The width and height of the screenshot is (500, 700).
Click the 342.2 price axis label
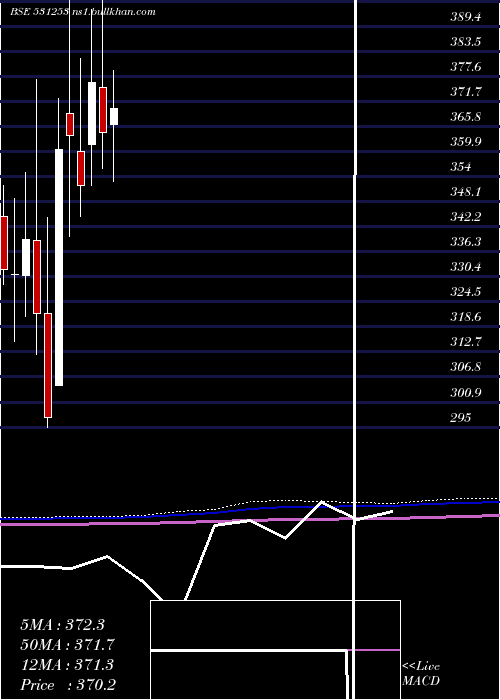pyautogui.click(x=466, y=217)
